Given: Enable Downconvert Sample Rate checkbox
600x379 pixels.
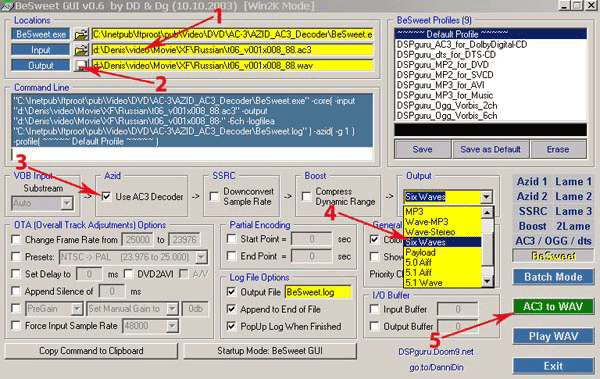Looking at the screenshot, I should [215, 197].
